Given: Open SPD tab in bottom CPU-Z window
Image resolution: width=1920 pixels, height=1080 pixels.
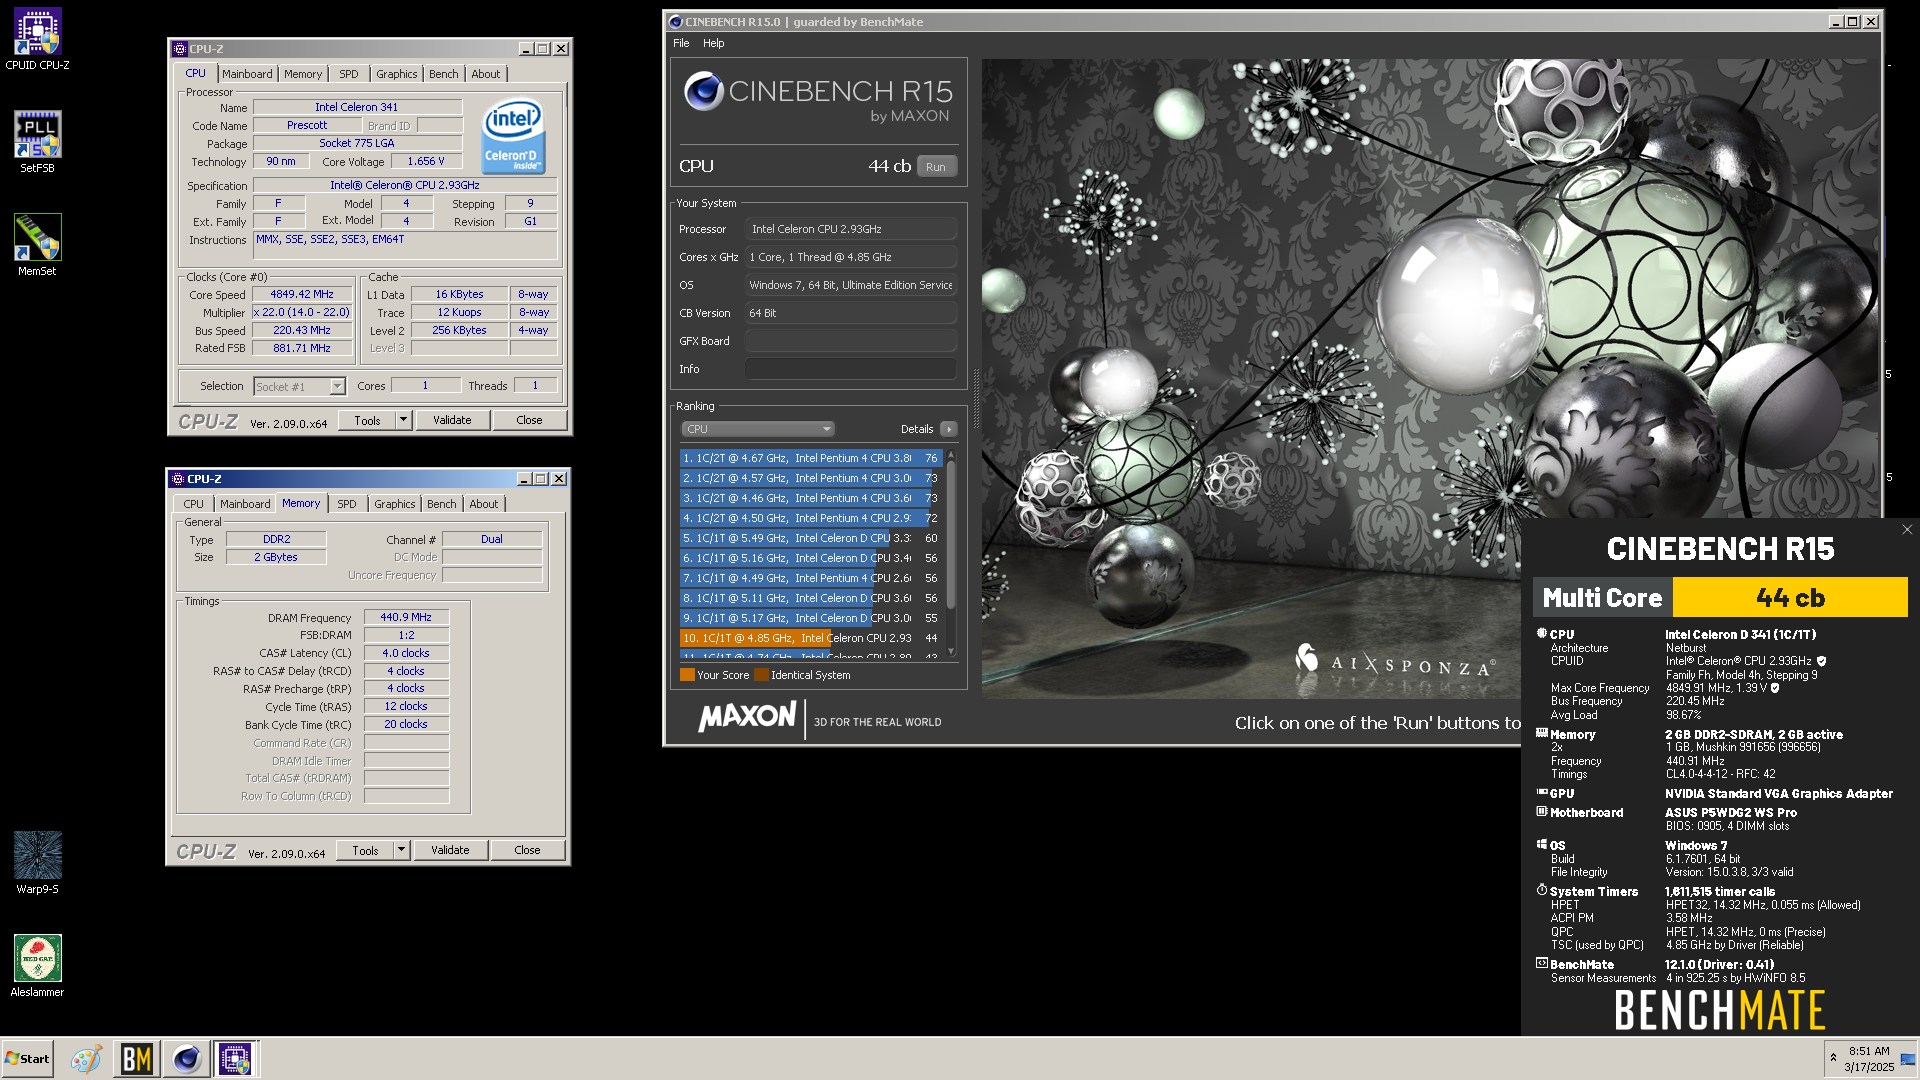Looking at the screenshot, I should click(x=346, y=504).
